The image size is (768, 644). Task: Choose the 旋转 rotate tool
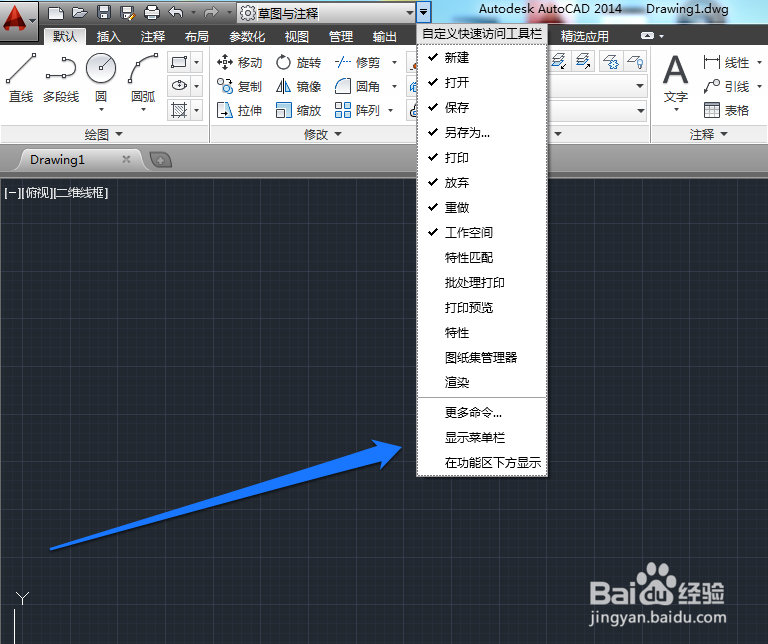click(298, 63)
